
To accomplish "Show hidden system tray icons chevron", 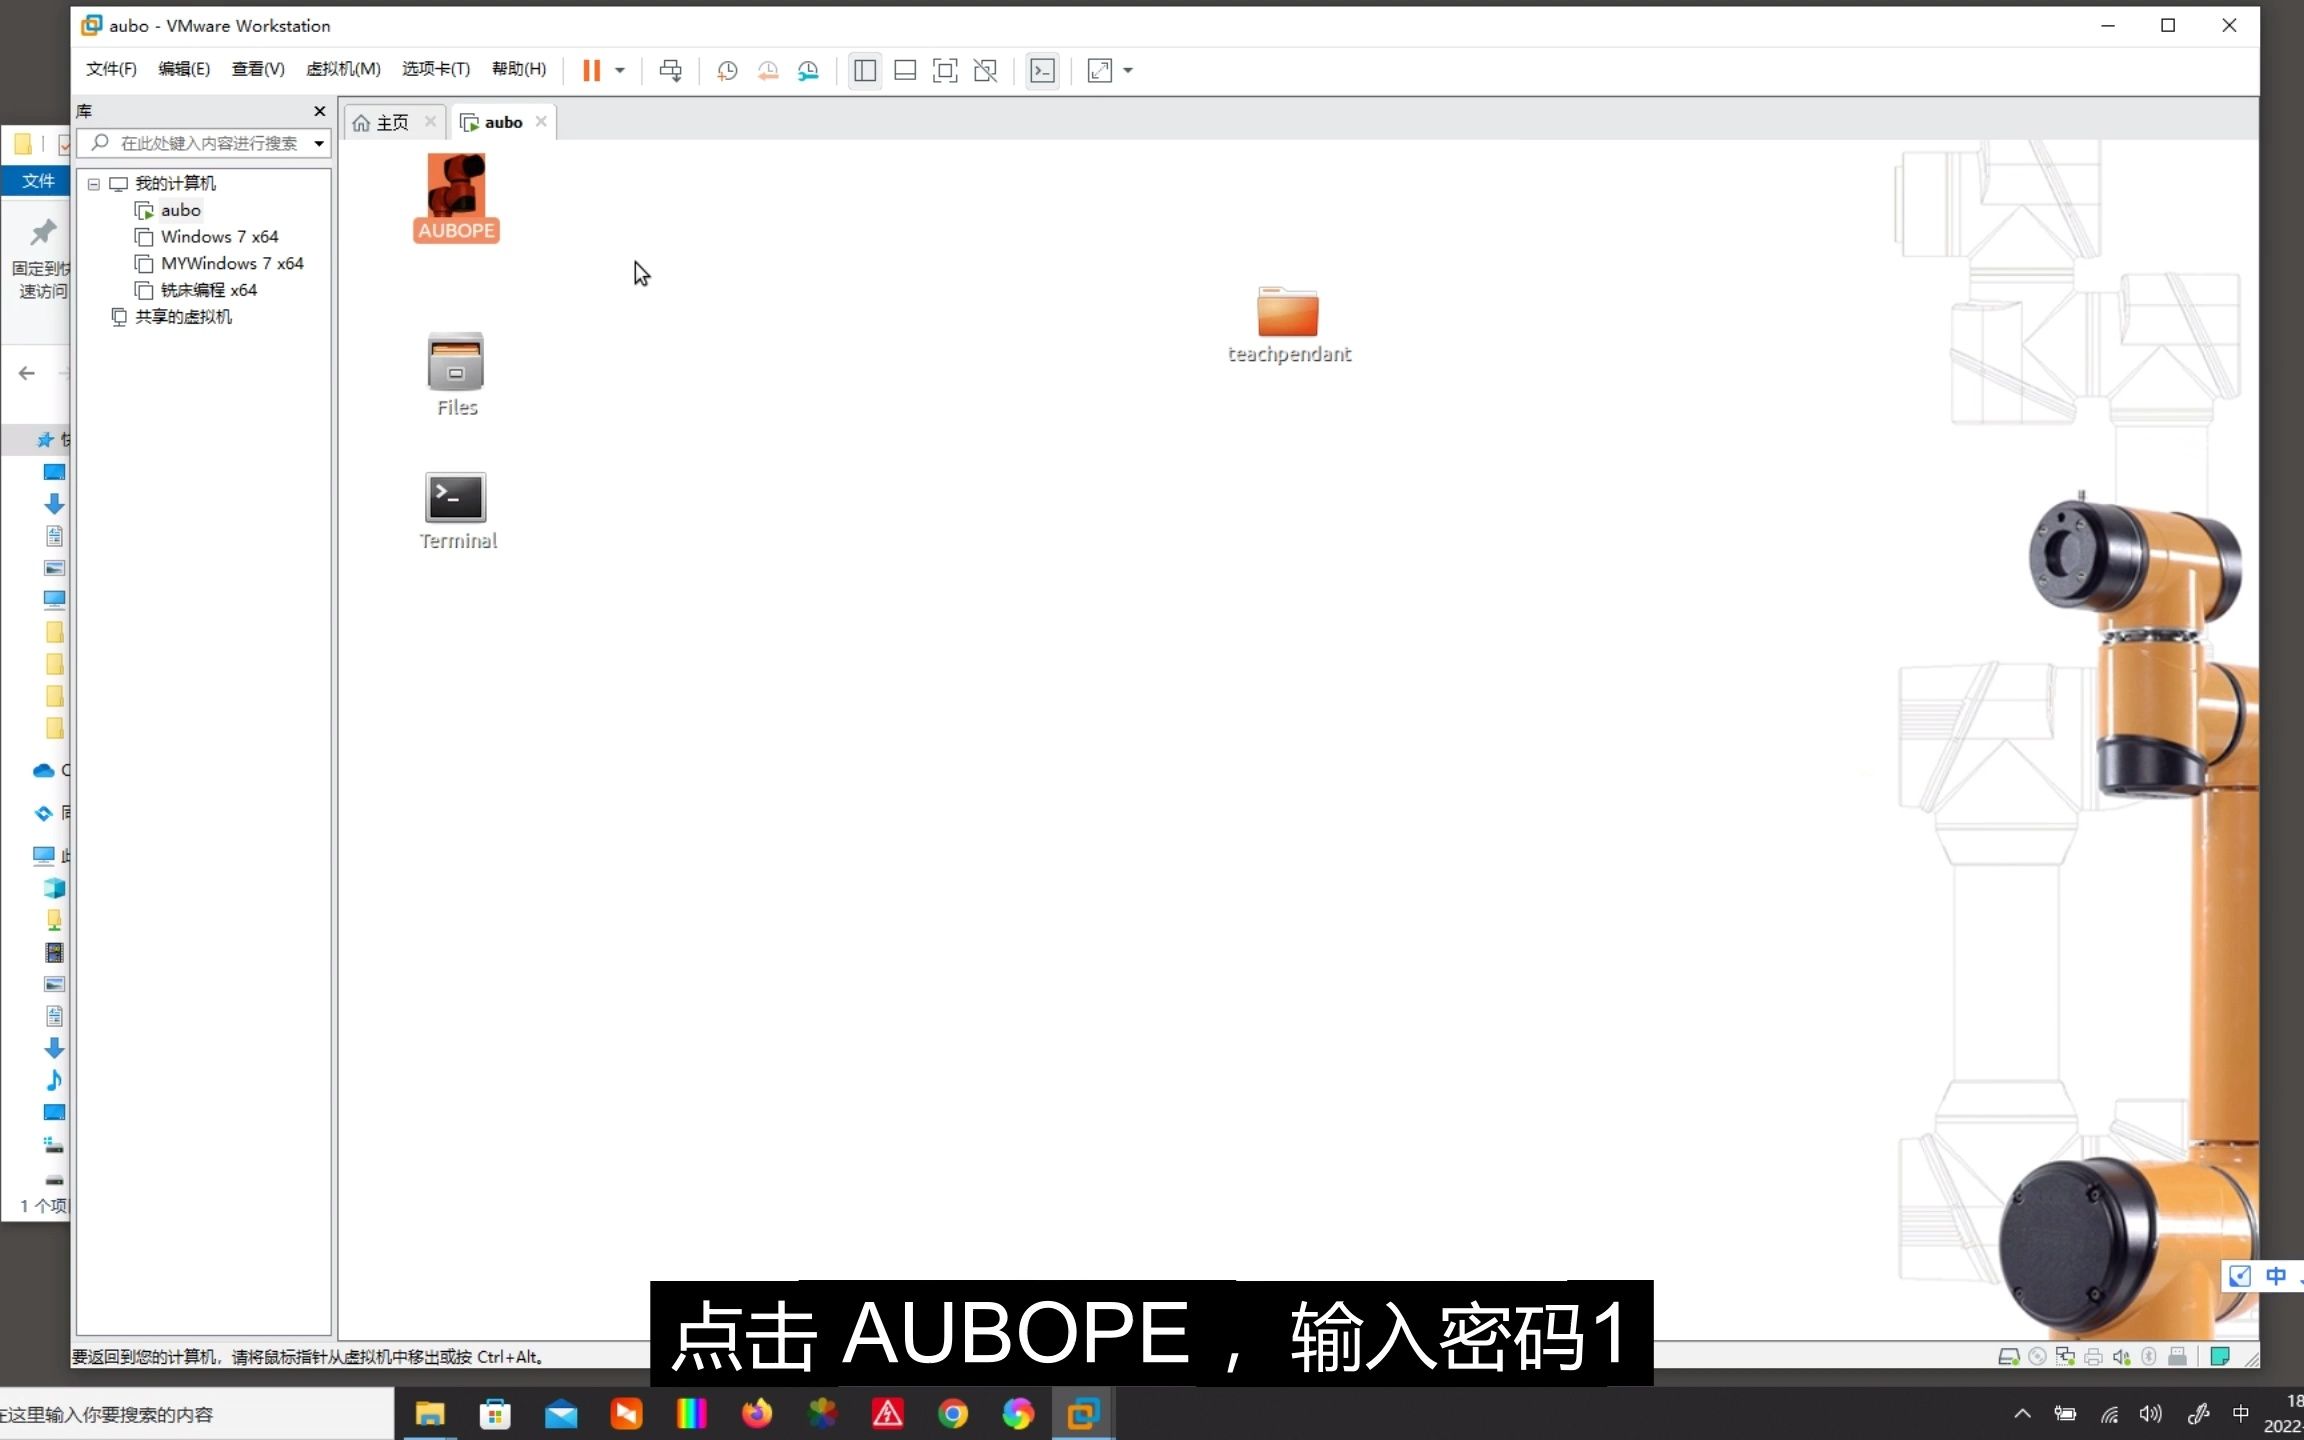I will click(2022, 1414).
